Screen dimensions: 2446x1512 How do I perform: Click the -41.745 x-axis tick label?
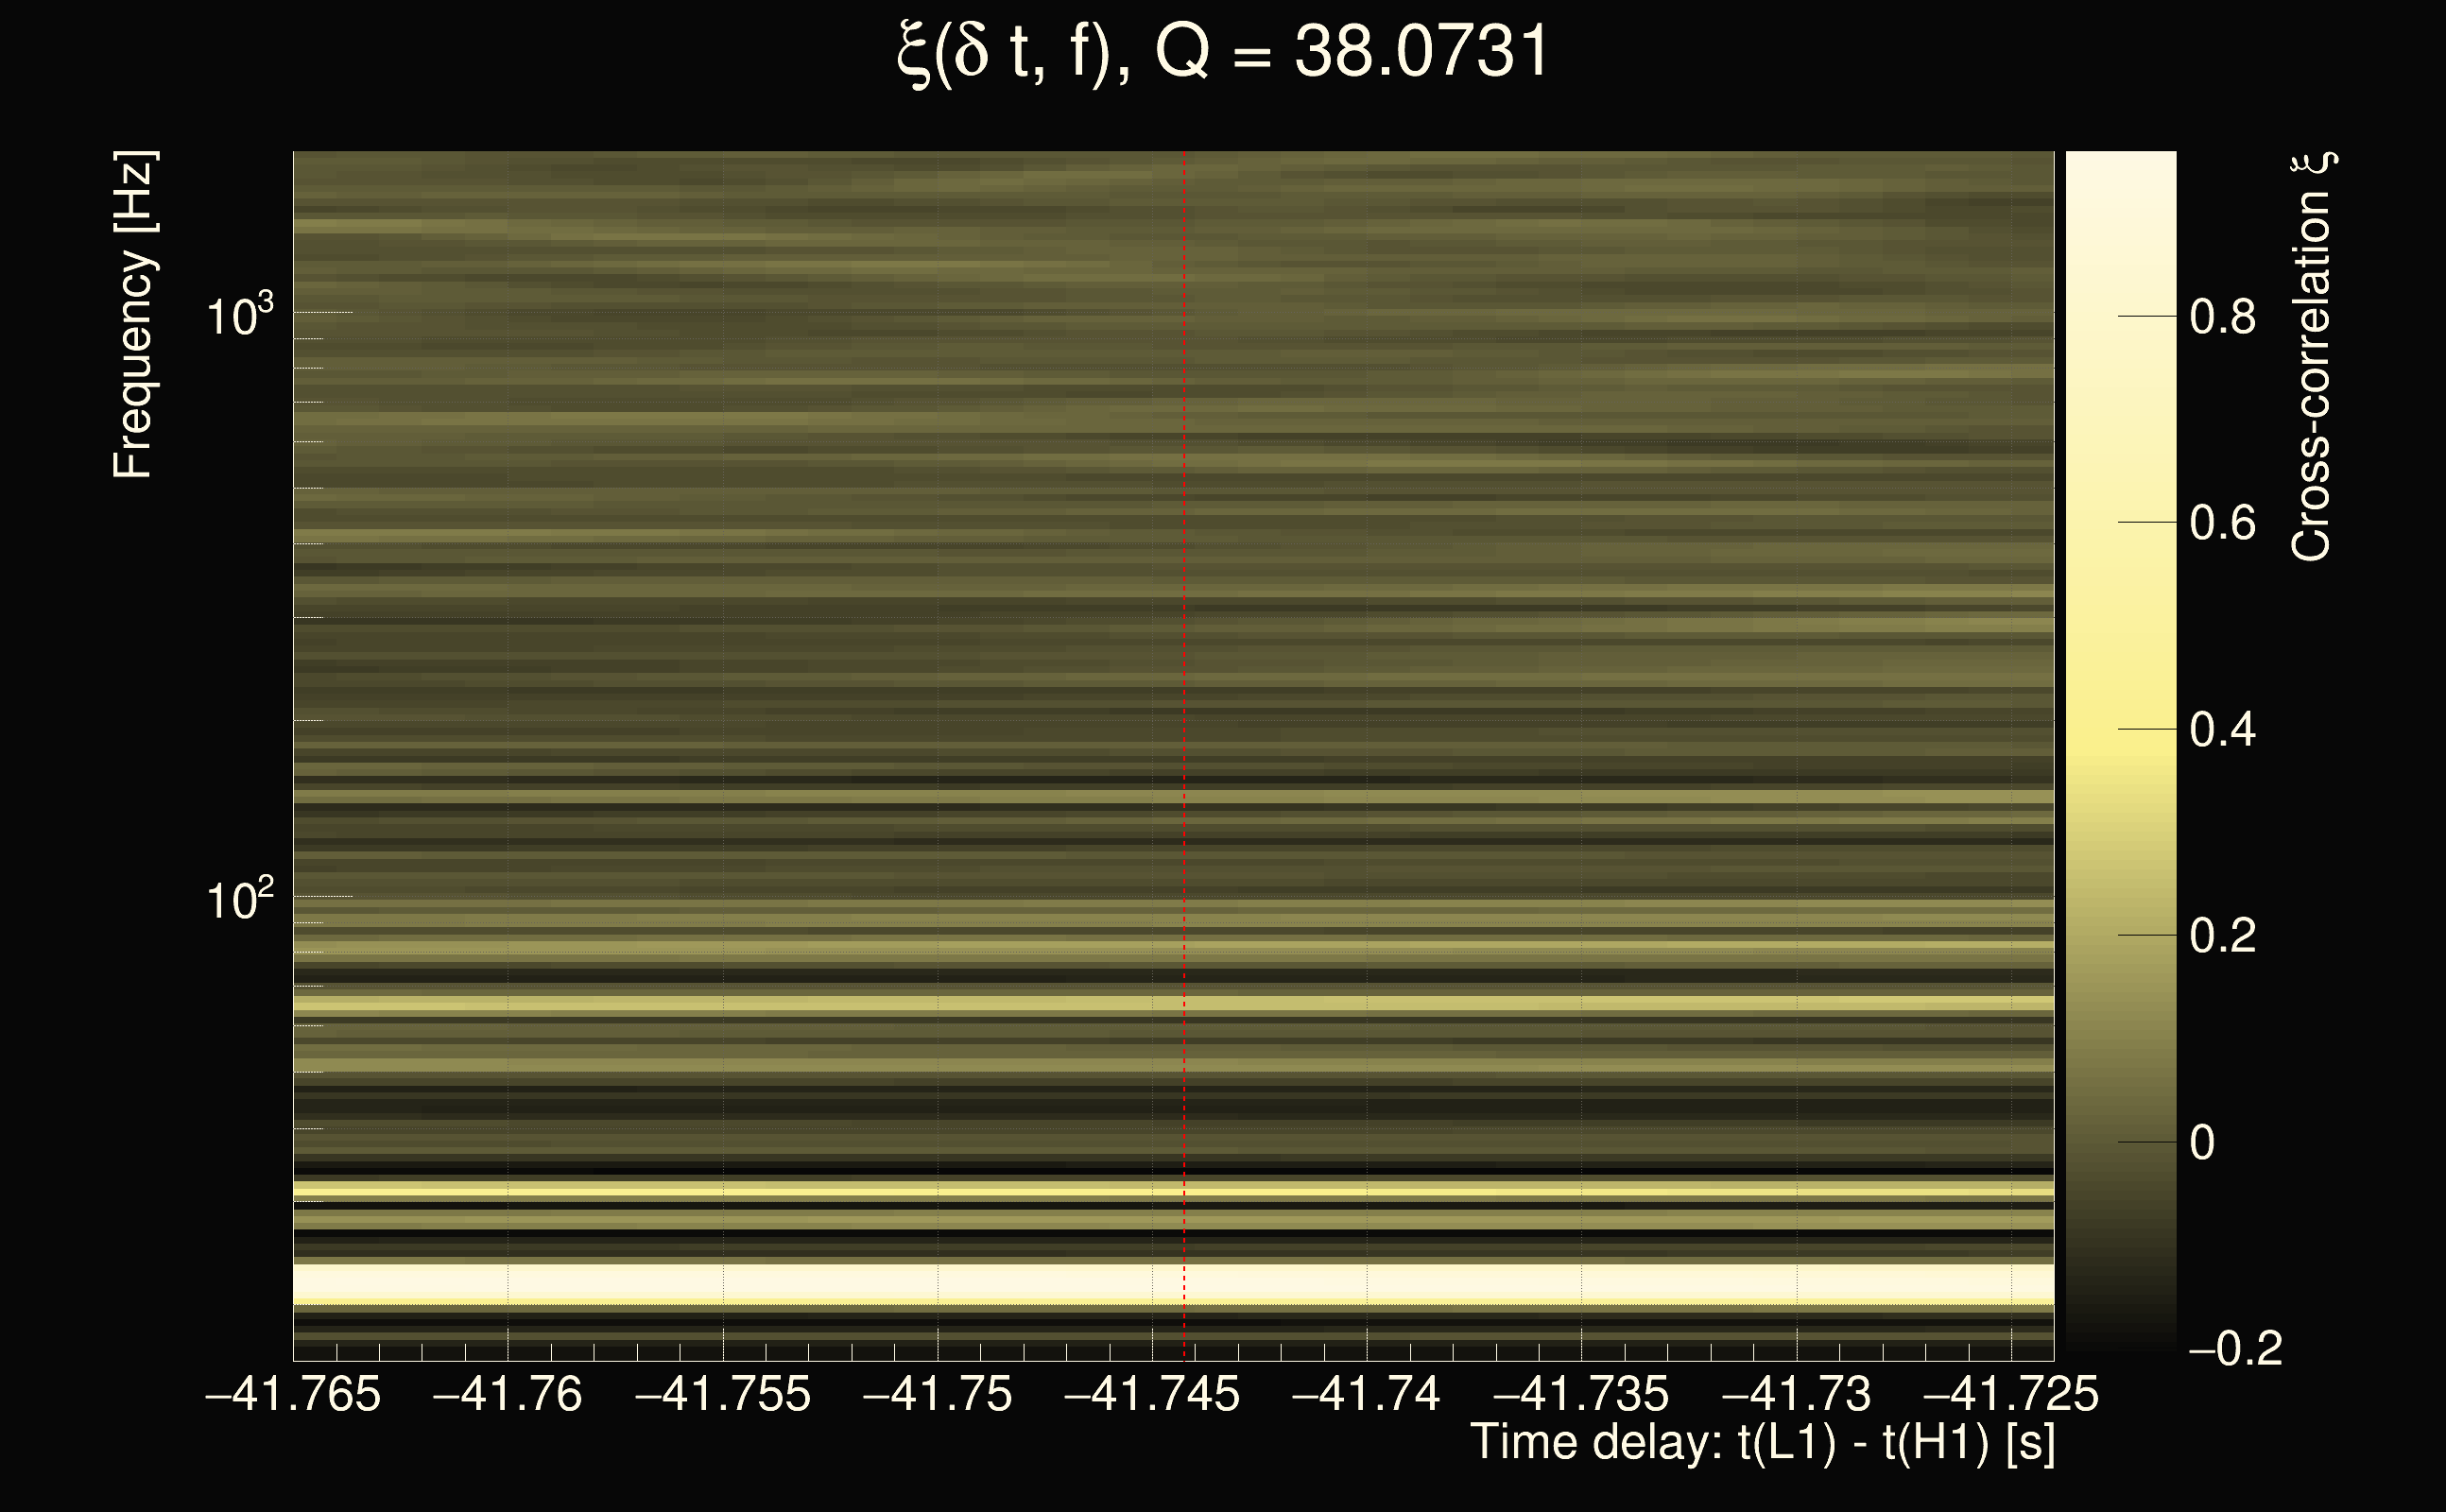[1152, 1394]
